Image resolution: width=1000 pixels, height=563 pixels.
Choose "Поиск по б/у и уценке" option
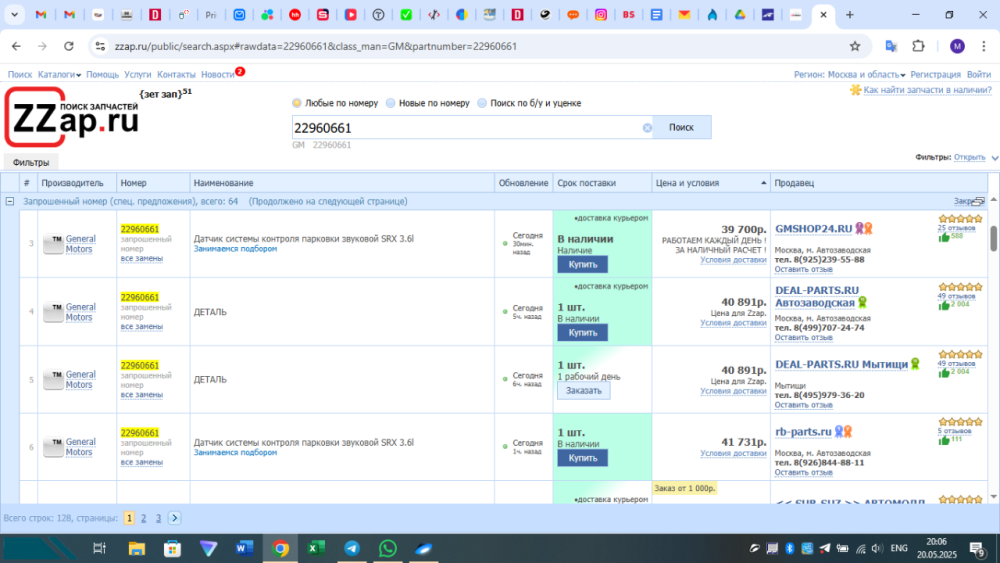click(x=483, y=103)
